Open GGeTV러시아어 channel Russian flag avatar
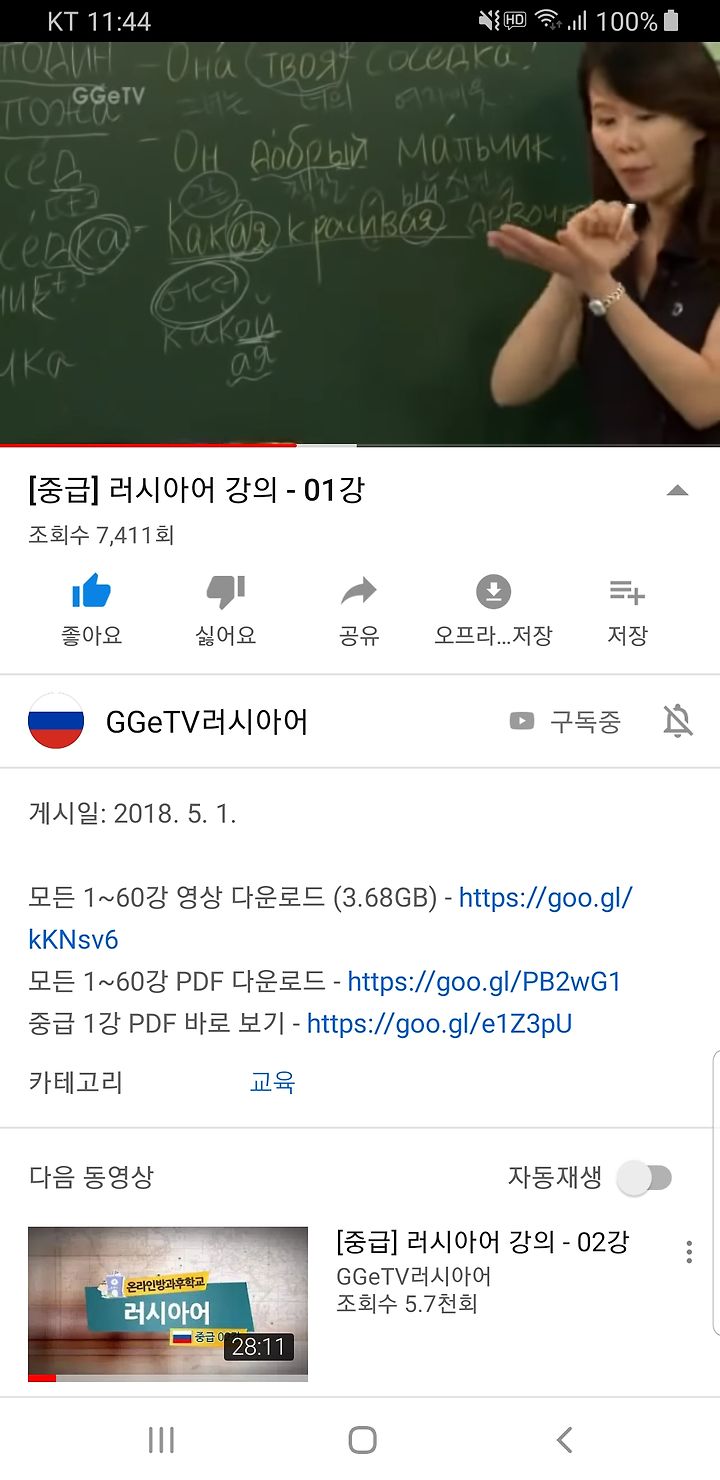Viewport: 720px width, 1480px height. 56,721
